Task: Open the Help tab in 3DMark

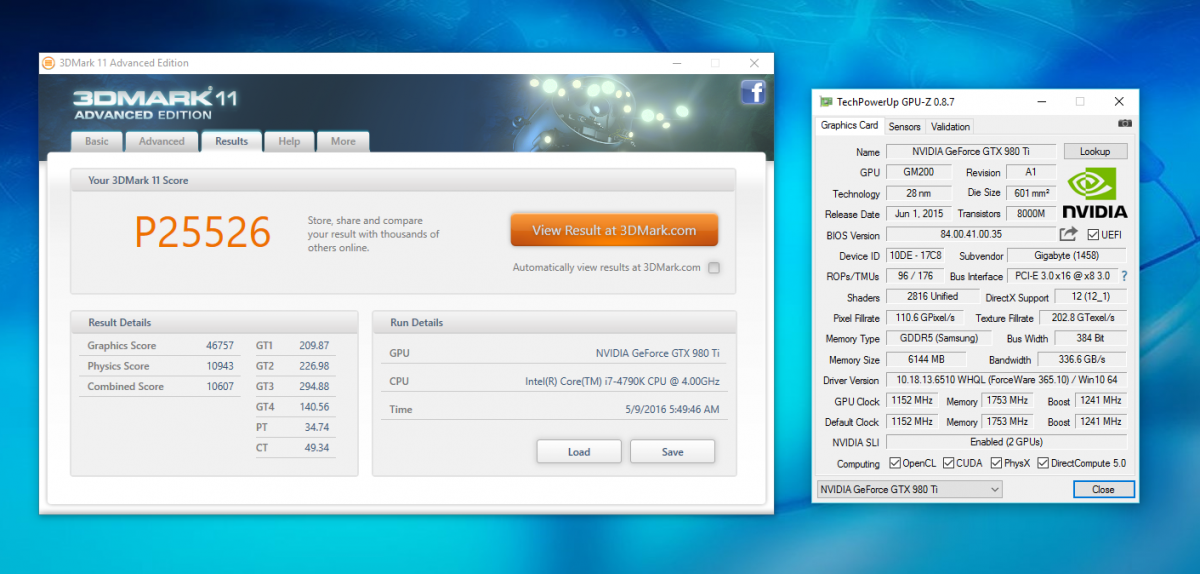Action: (x=289, y=141)
